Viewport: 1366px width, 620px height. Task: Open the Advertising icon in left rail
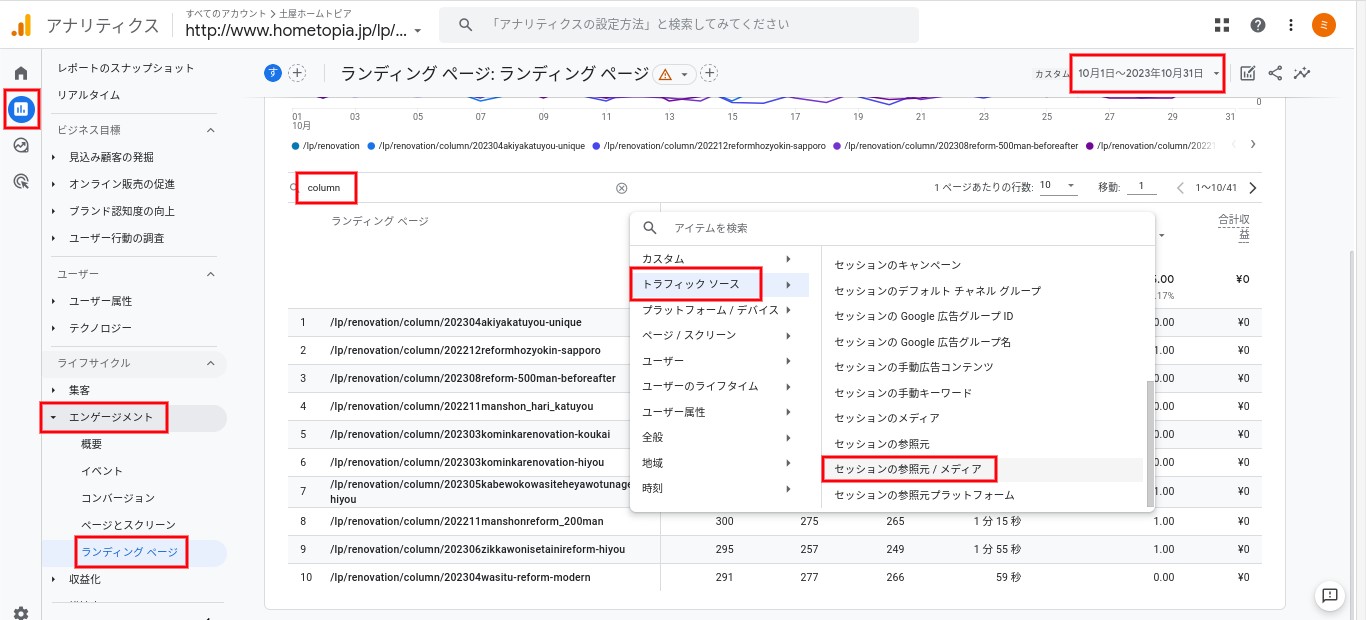pos(21,181)
